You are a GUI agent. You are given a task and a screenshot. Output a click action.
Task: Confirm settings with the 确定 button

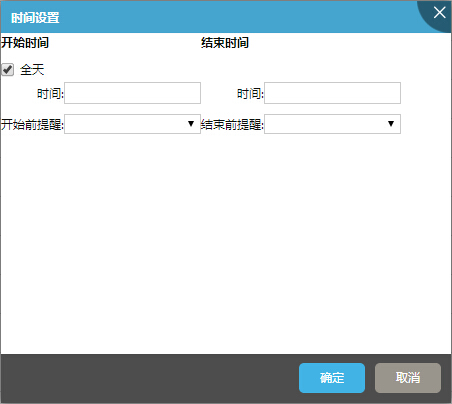[332, 378]
